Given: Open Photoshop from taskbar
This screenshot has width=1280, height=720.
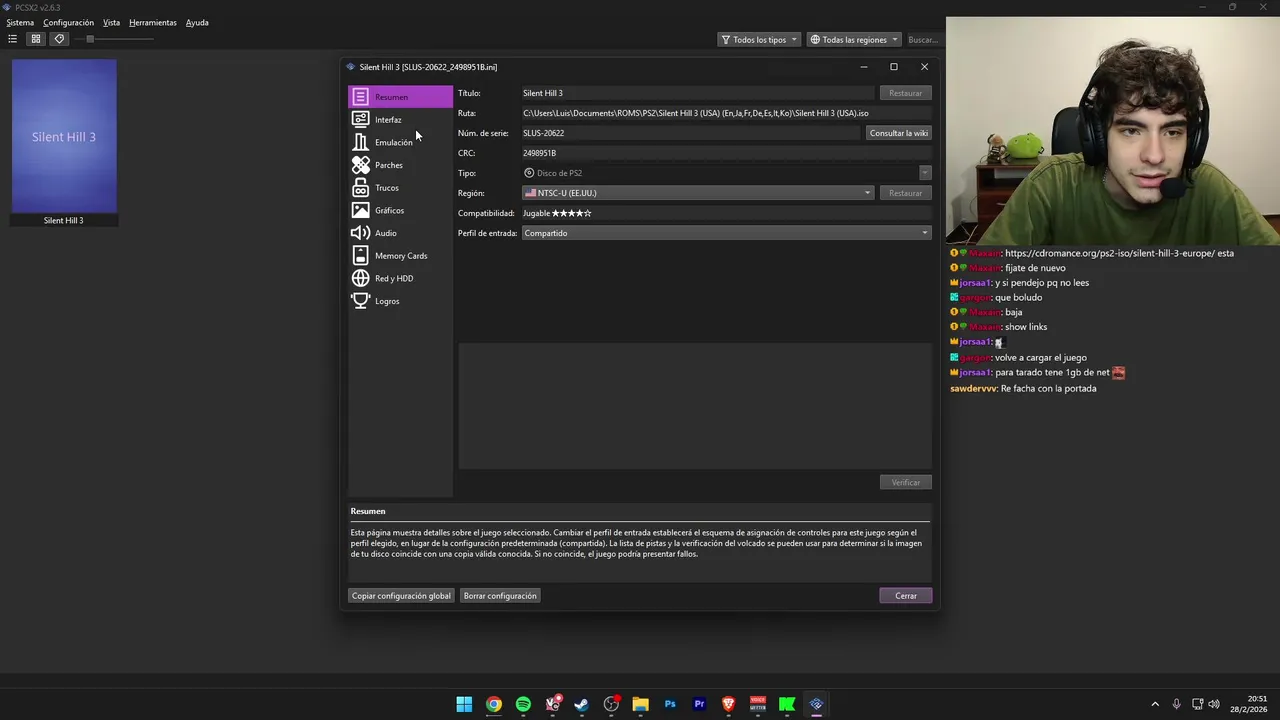Looking at the screenshot, I should tap(670, 704).
